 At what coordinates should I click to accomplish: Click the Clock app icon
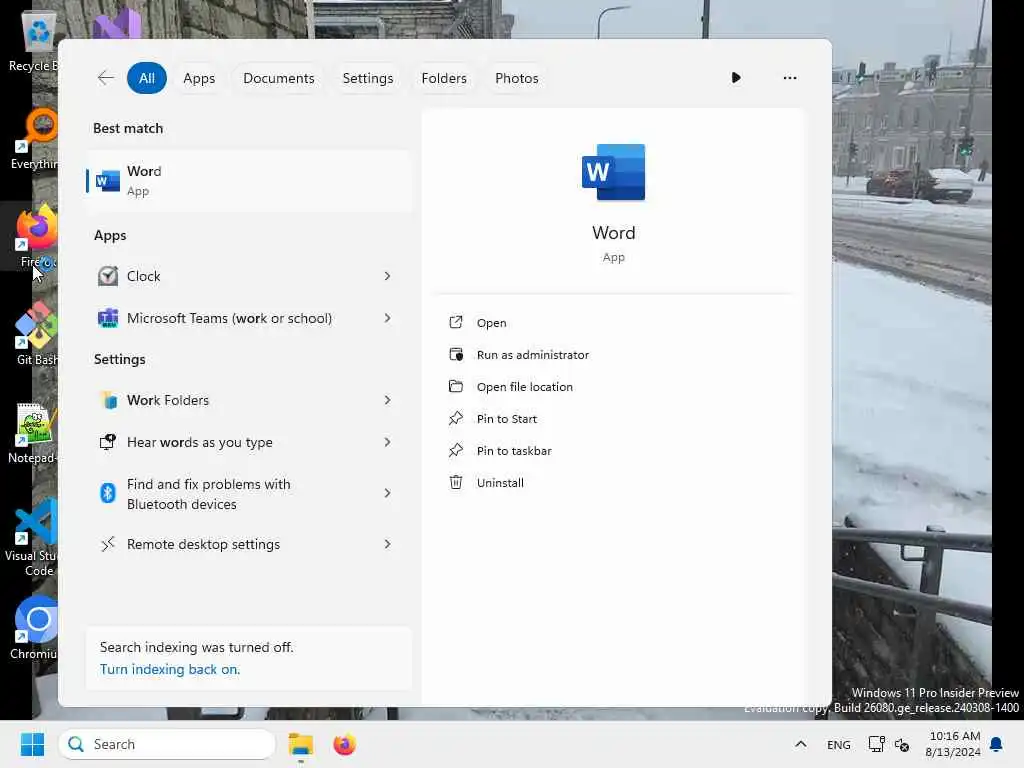point(108,276)
